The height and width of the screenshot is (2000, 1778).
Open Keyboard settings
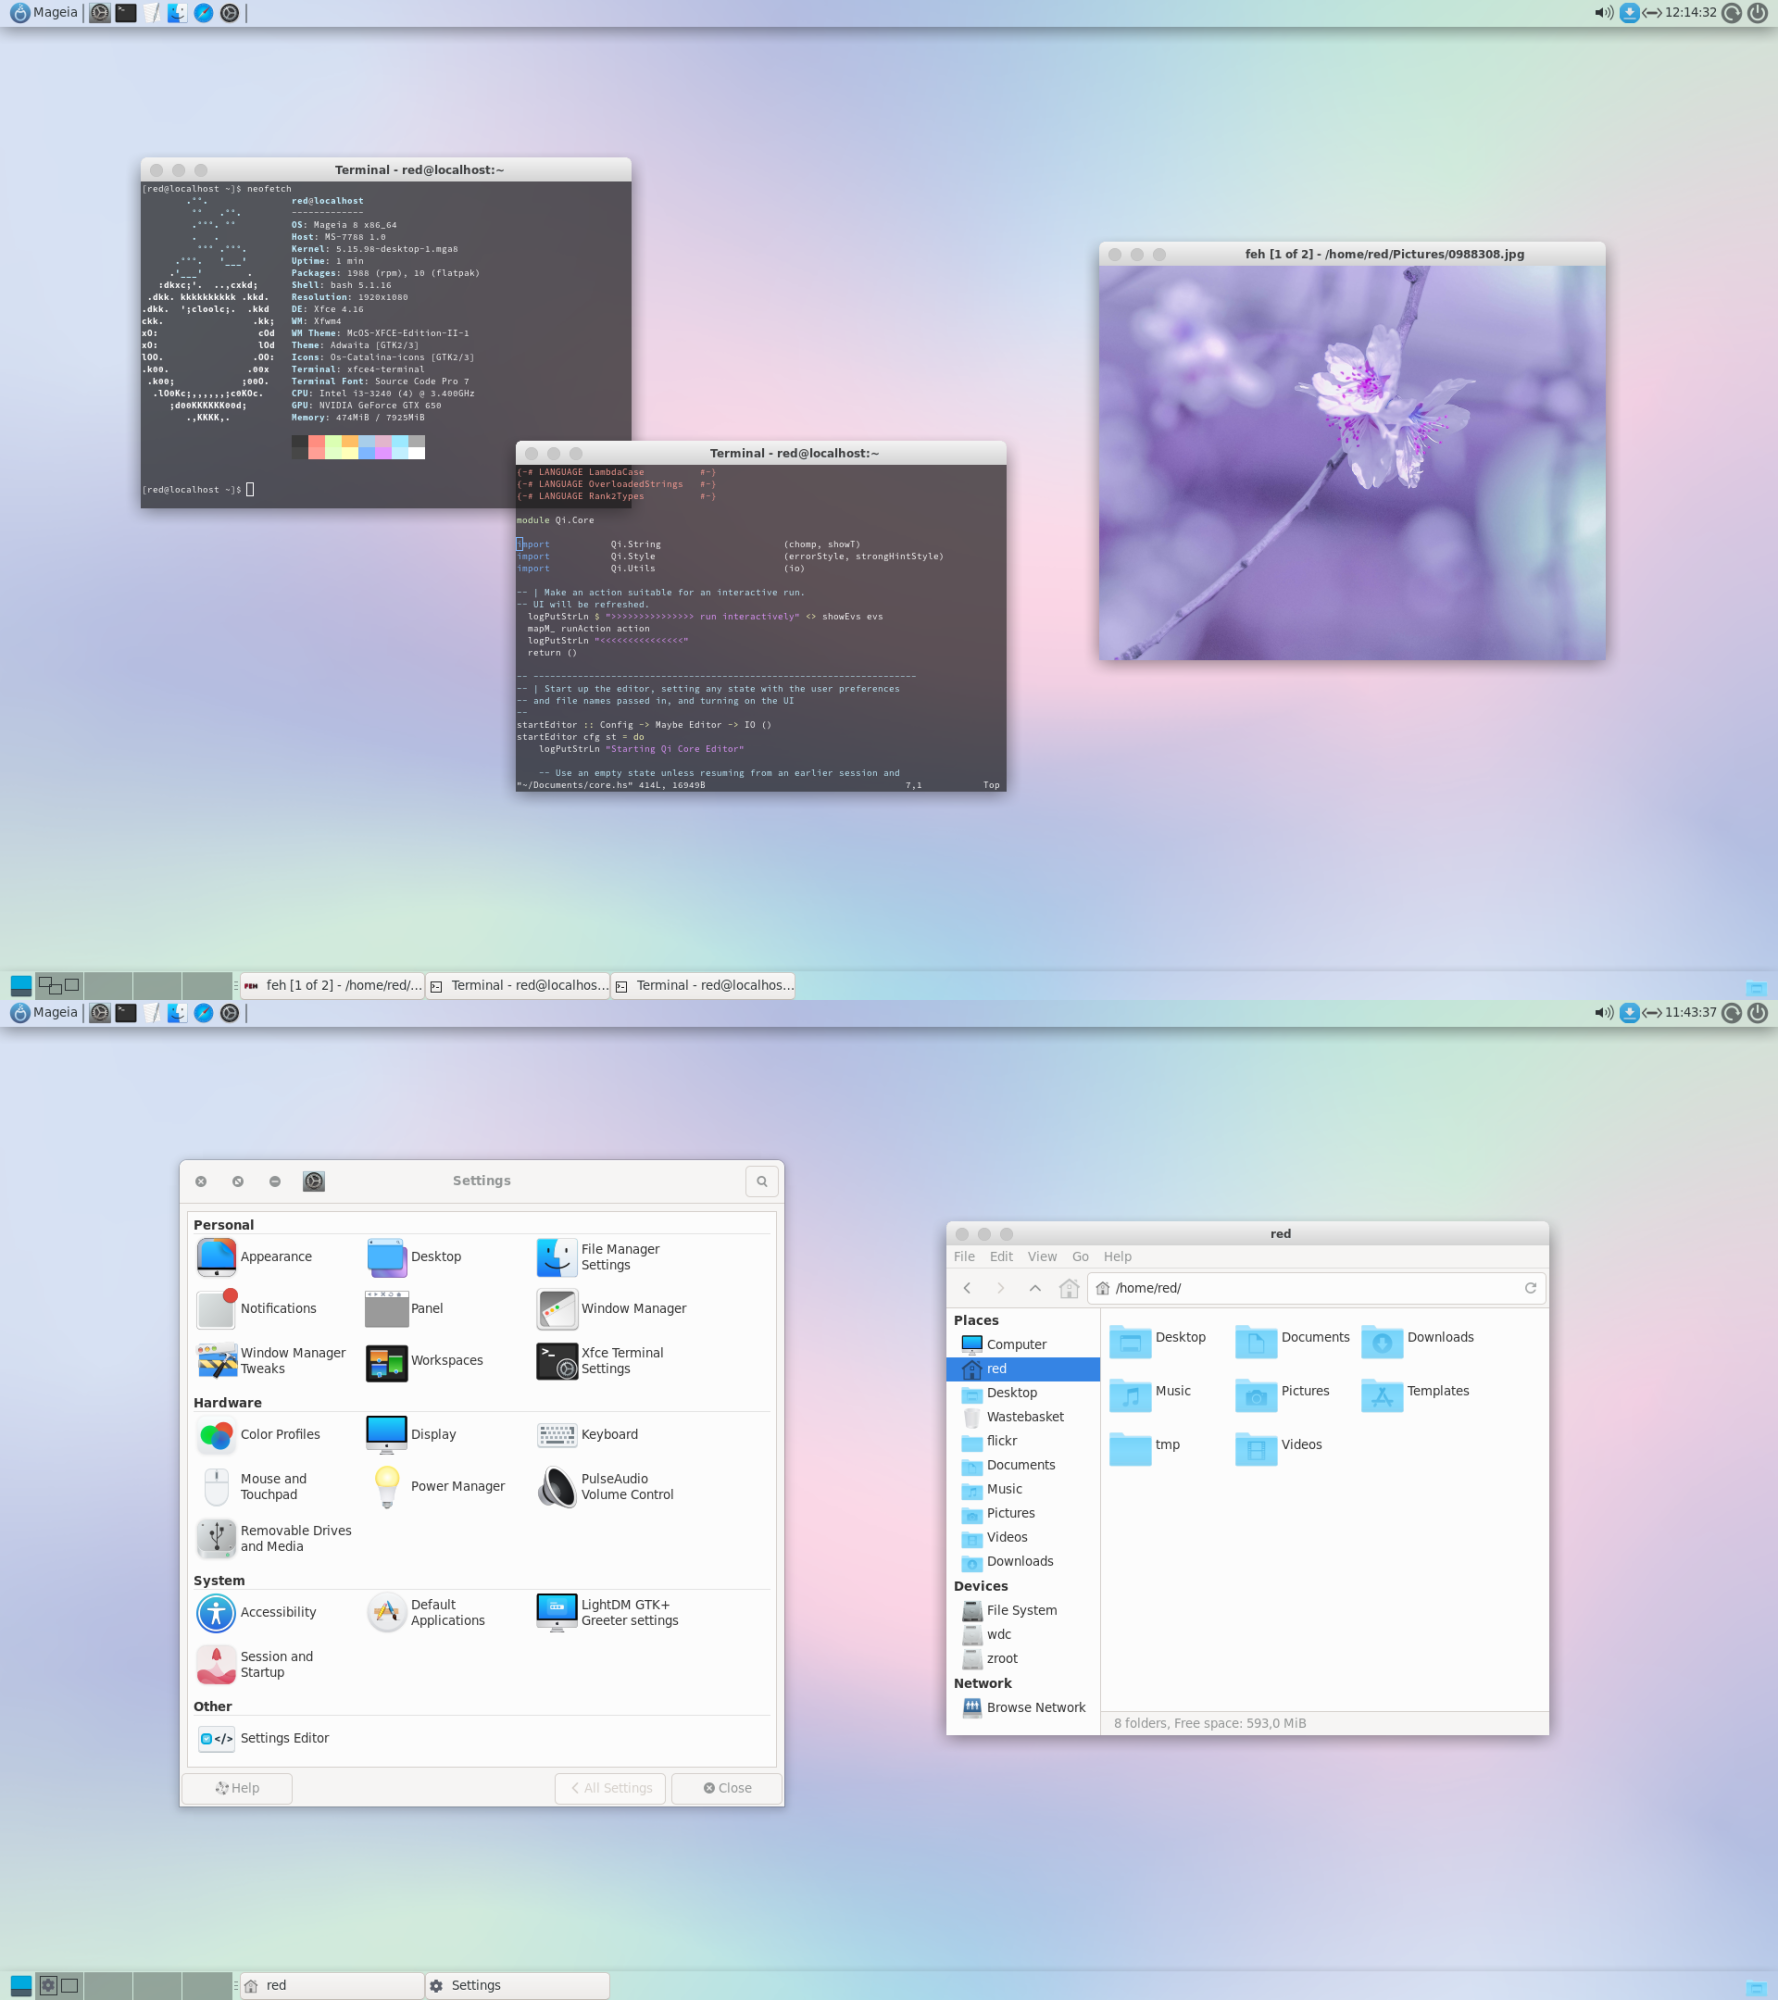588,1434
